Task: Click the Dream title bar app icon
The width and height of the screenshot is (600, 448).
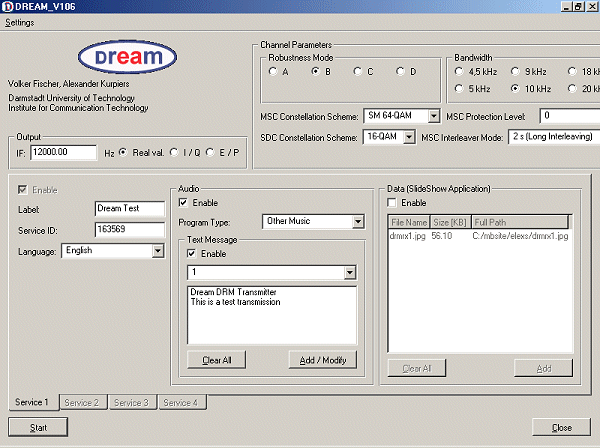Action: tap(7, 7)
